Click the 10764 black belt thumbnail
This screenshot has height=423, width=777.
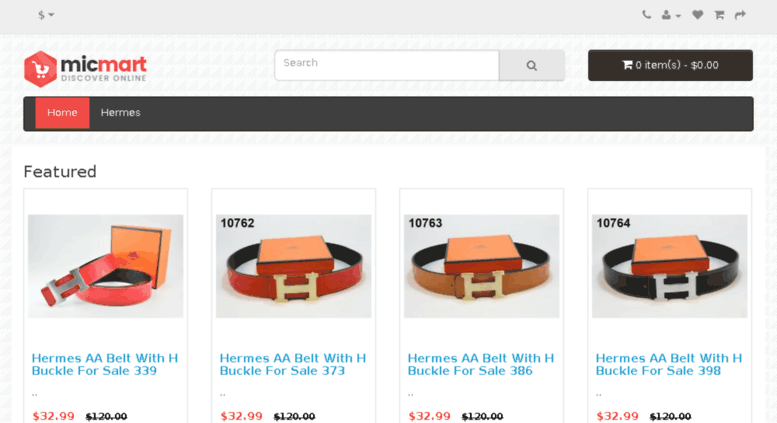point(669,266)
